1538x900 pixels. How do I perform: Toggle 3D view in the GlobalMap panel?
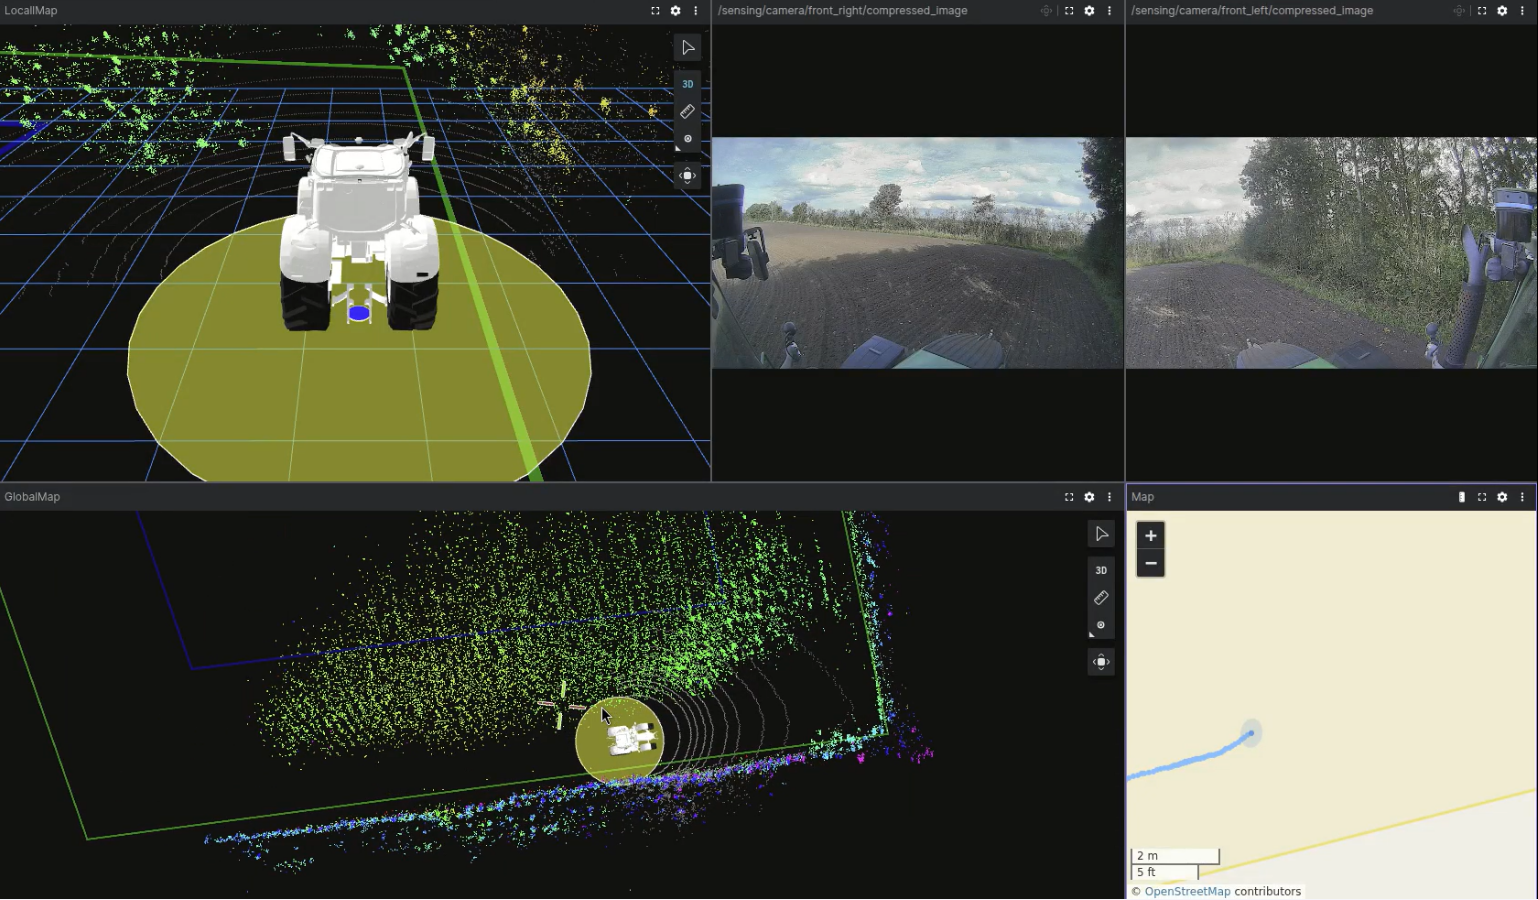click(x=1101, y=570)
